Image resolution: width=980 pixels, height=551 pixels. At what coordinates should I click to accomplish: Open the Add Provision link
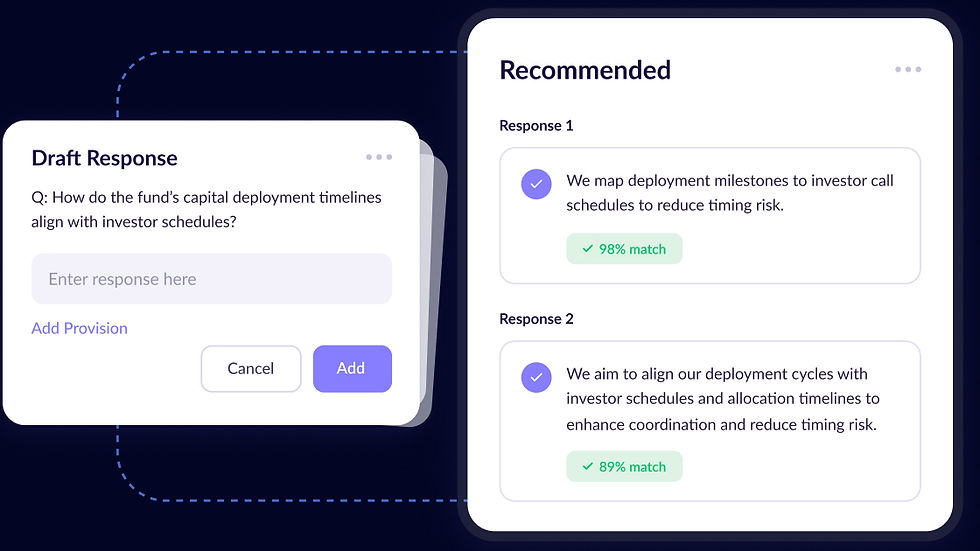(x=79, y=328)
